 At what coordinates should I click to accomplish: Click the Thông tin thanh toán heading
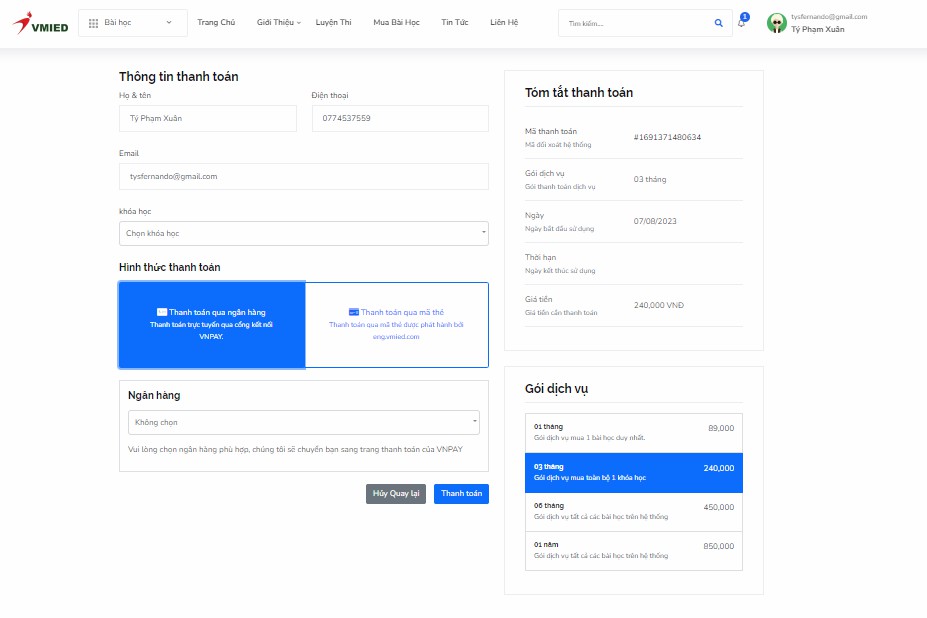[x=179, y=77]
